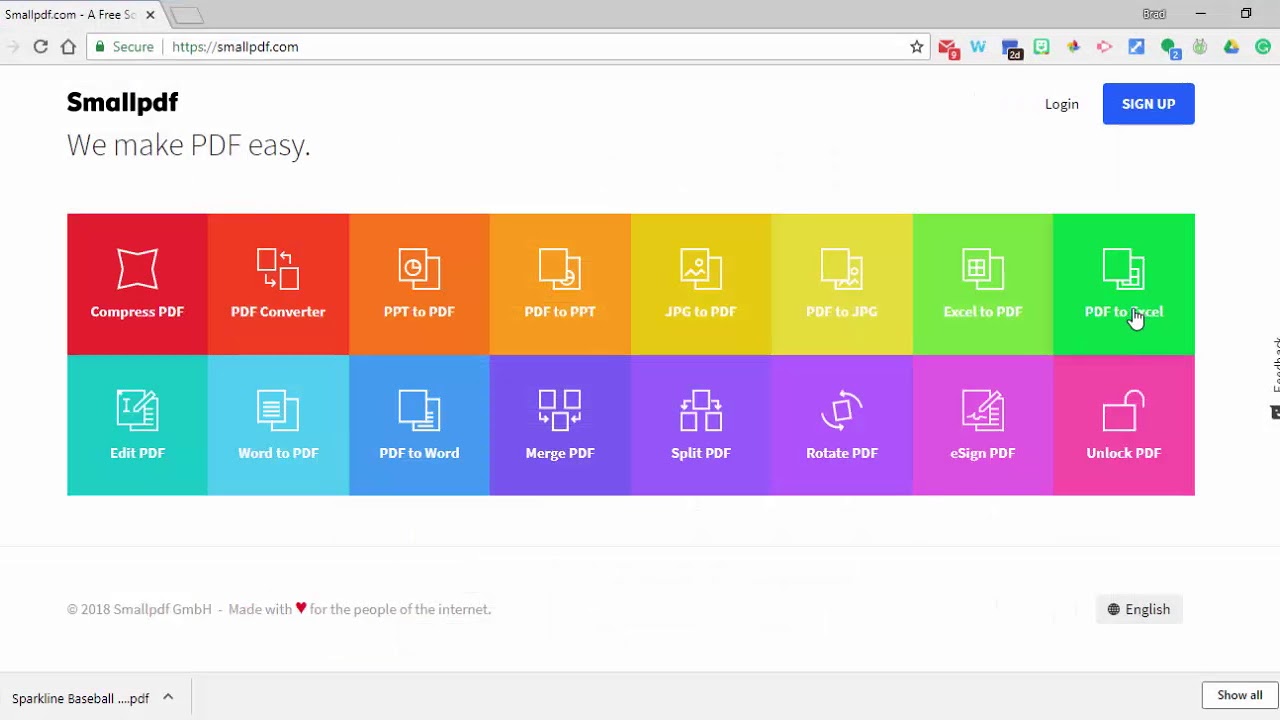
Task: Open the Split PDF tile
Action: pos(701,425)
